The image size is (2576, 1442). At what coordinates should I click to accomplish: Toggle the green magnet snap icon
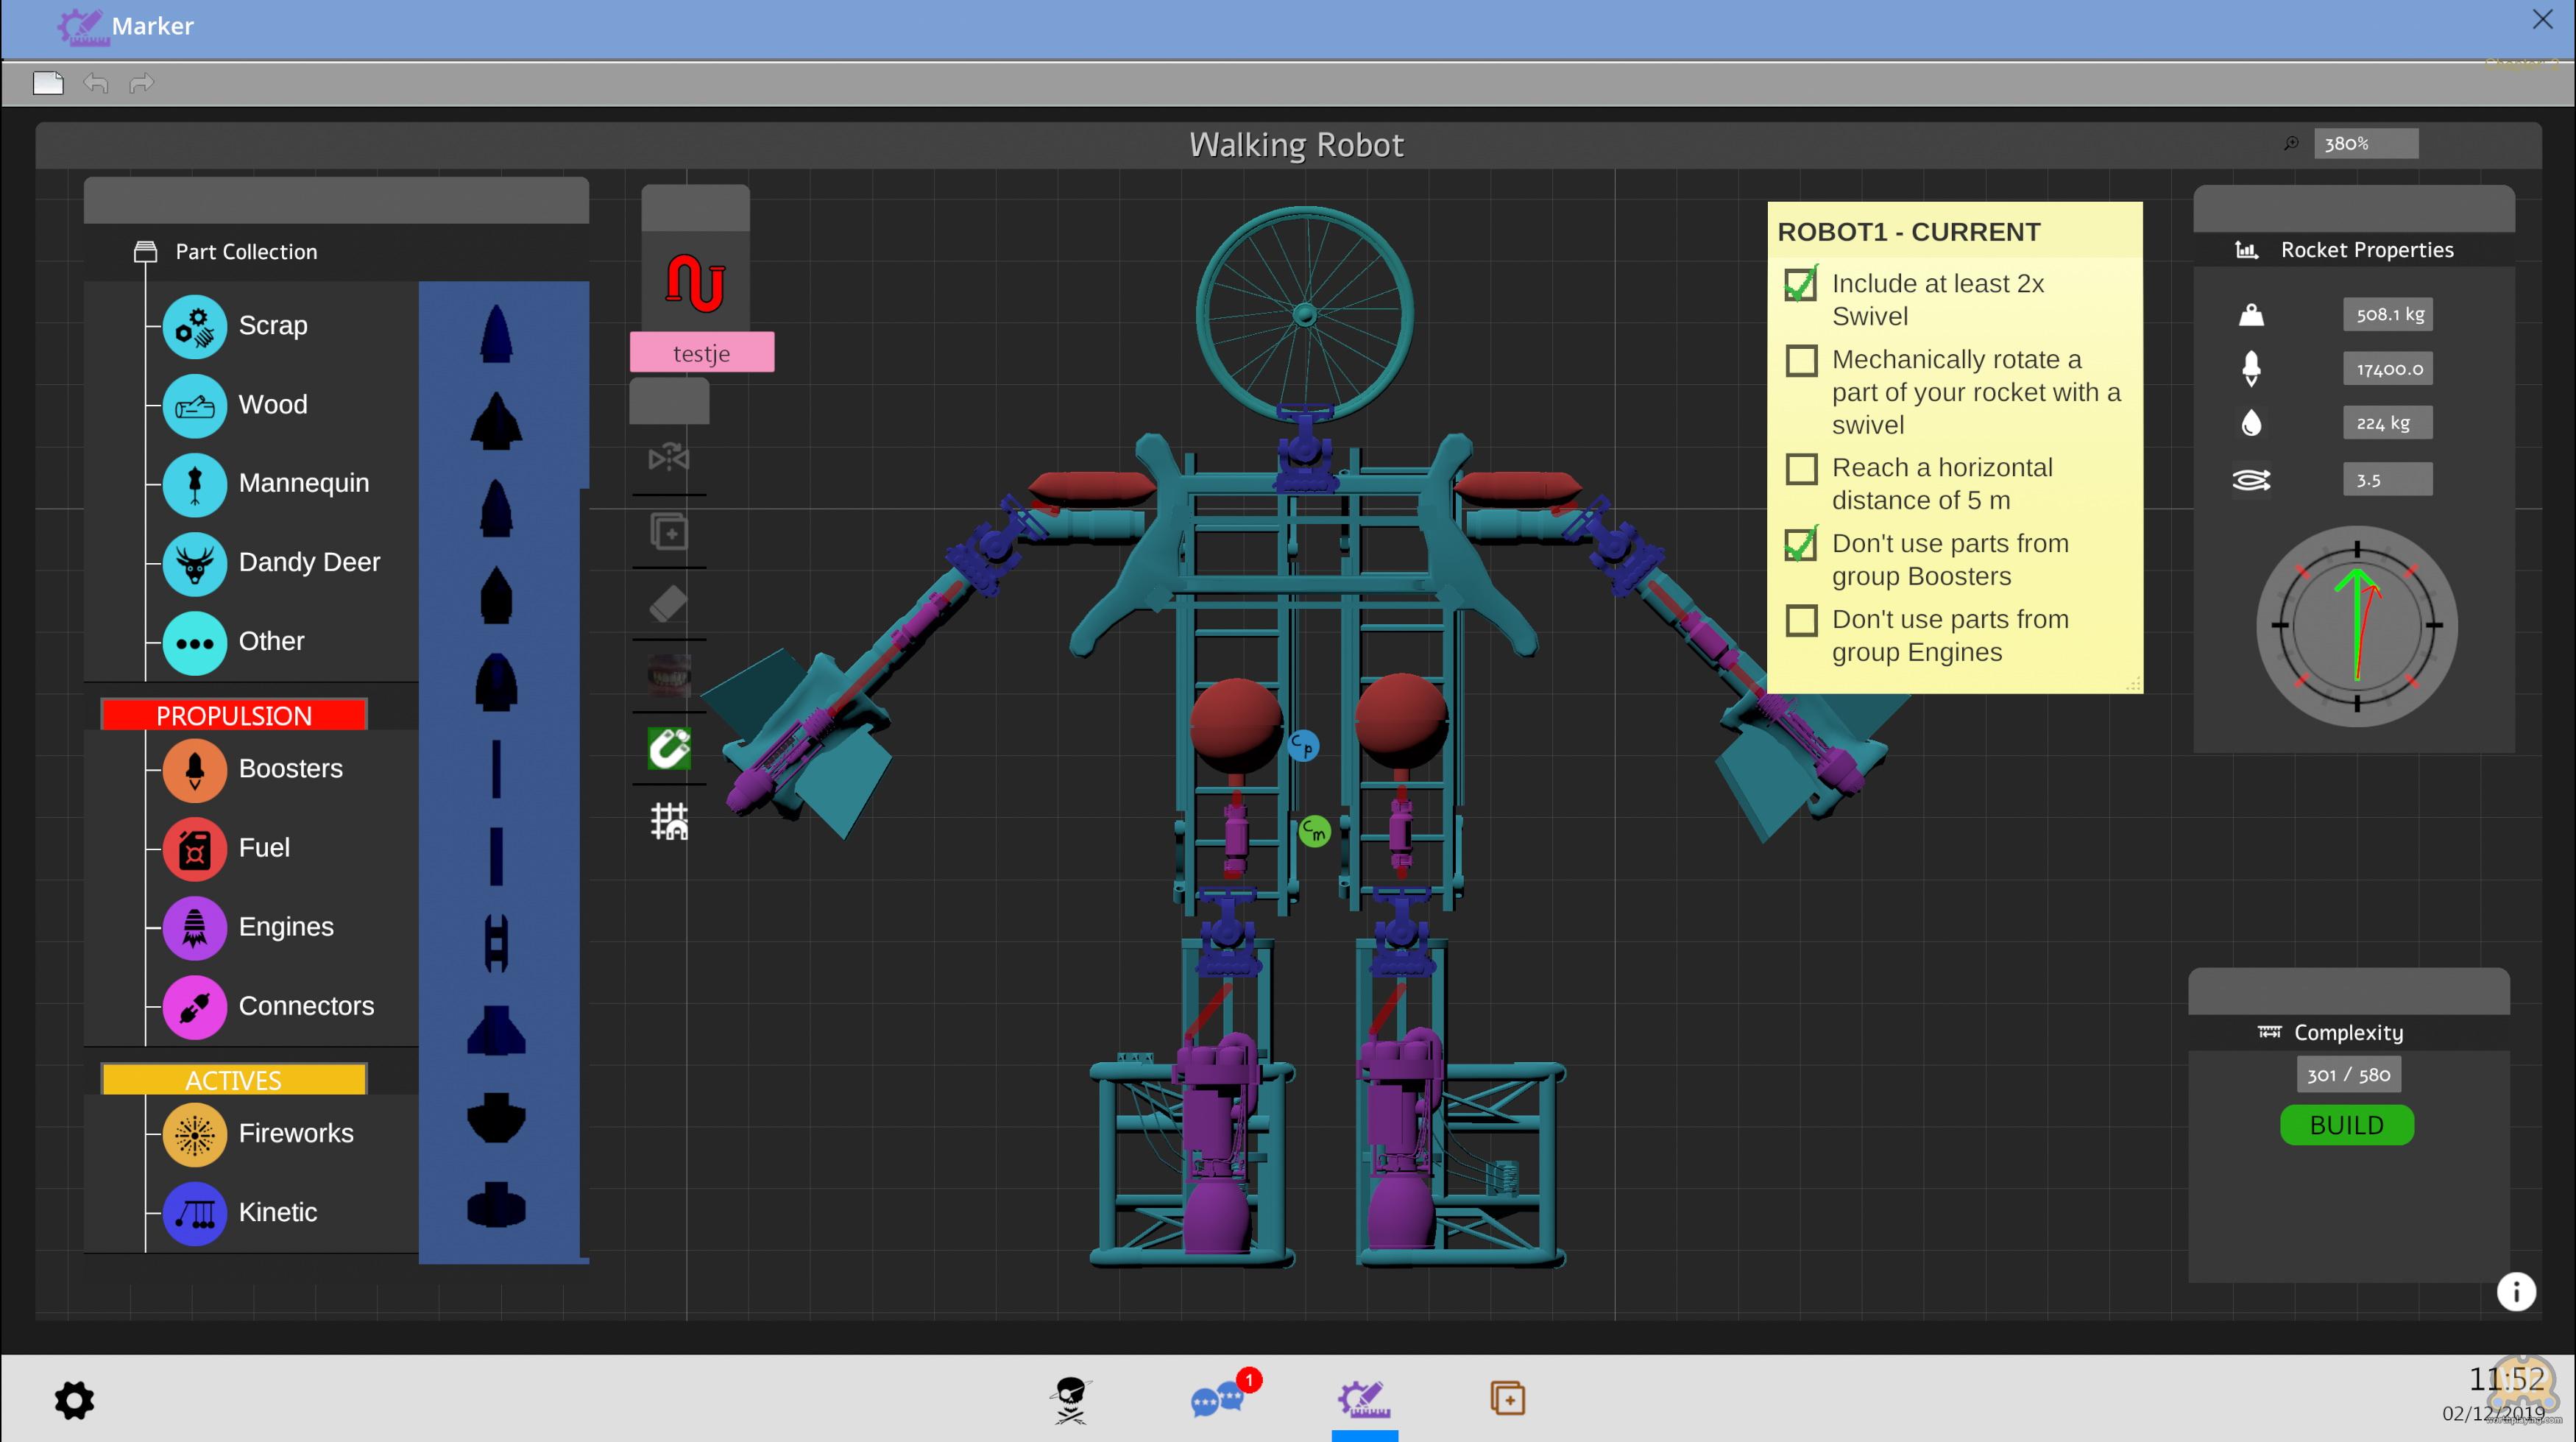[669, 748]
